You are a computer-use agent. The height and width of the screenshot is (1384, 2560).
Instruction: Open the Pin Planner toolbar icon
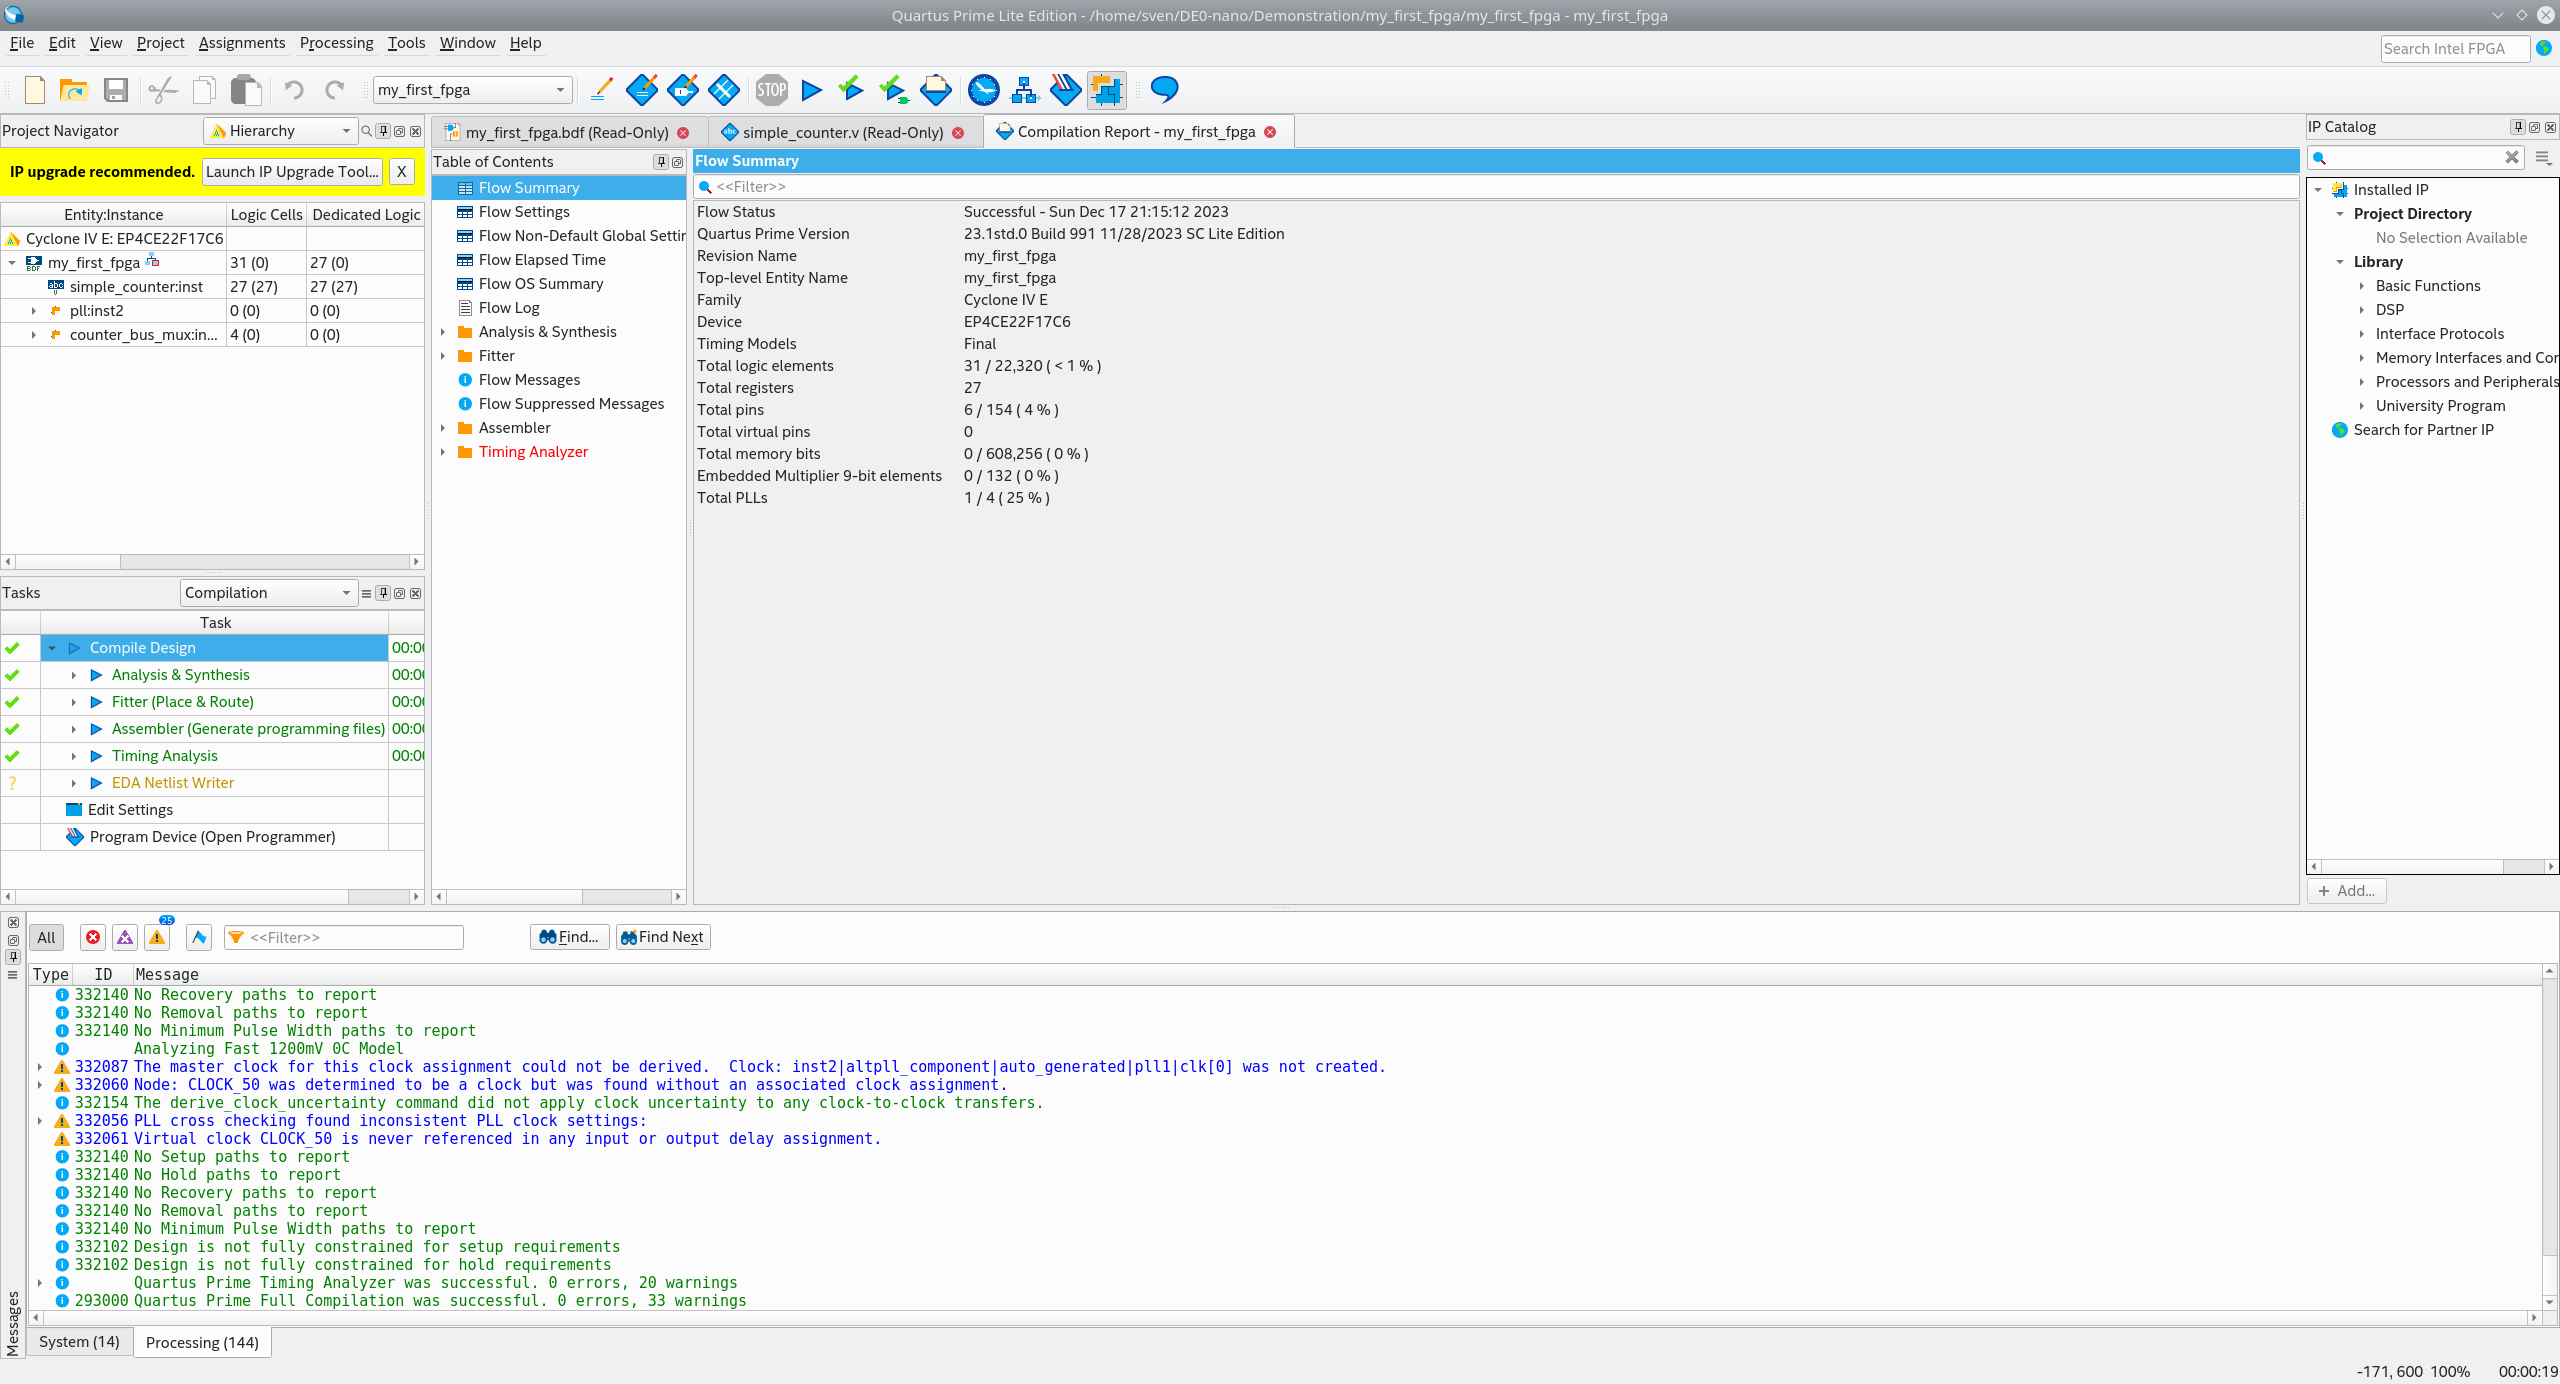point(683,90)
